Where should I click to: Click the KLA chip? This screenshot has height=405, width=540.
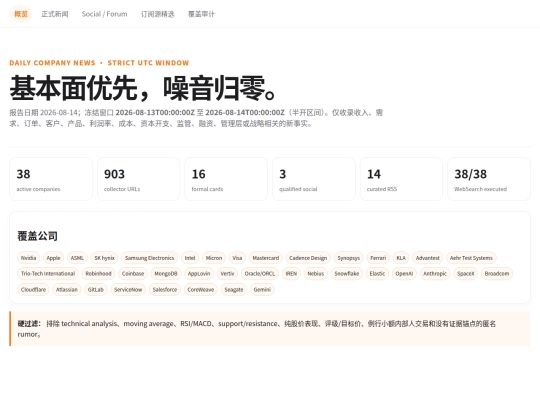tap(401, 258)
